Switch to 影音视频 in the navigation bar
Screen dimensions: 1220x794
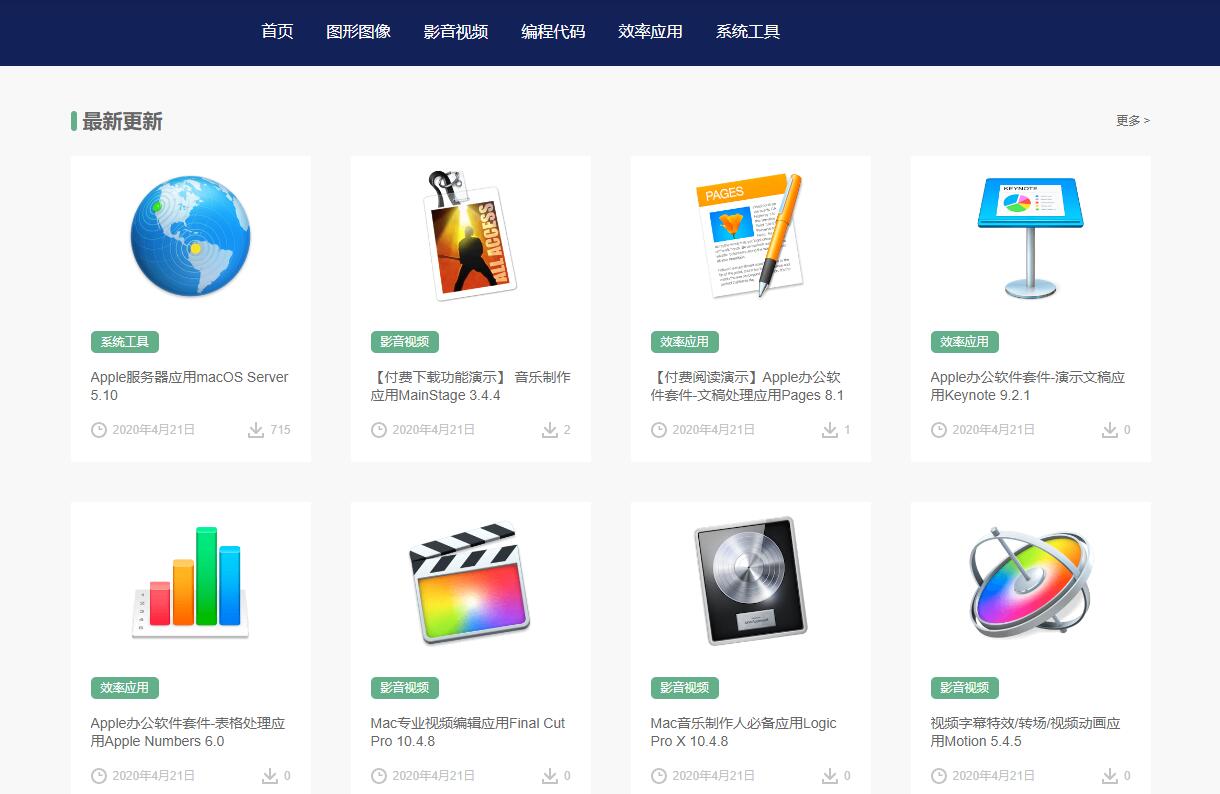tap(455, 31)
